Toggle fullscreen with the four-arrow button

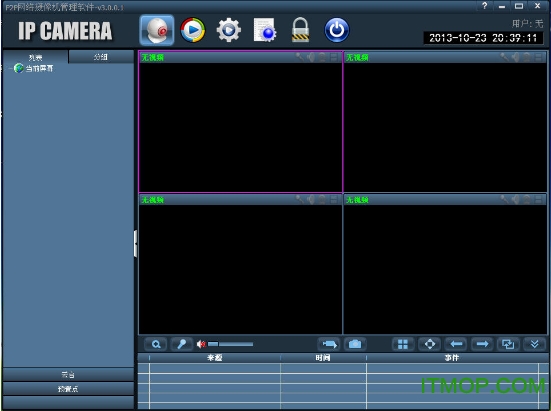pos(430,344)
